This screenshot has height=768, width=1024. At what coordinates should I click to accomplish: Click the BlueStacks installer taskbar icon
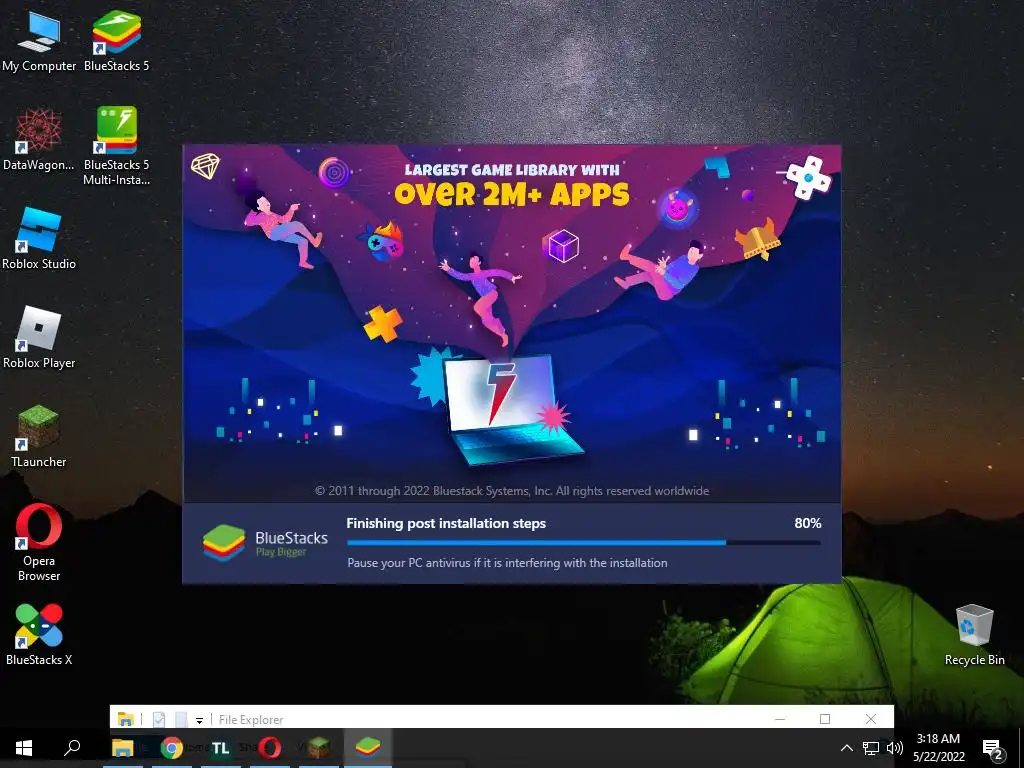(x=368, y=748)
